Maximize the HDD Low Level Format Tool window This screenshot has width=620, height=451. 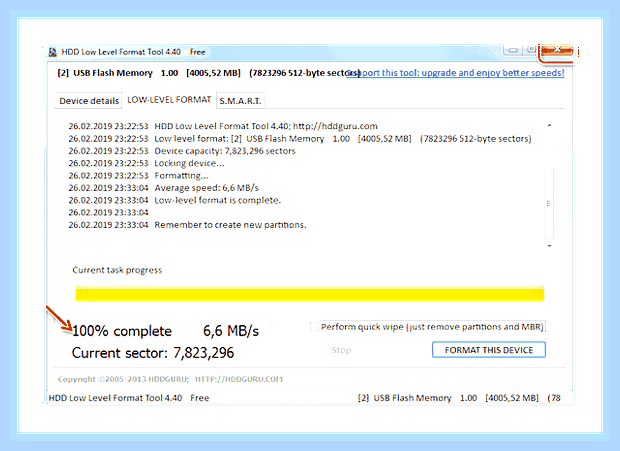531,50
